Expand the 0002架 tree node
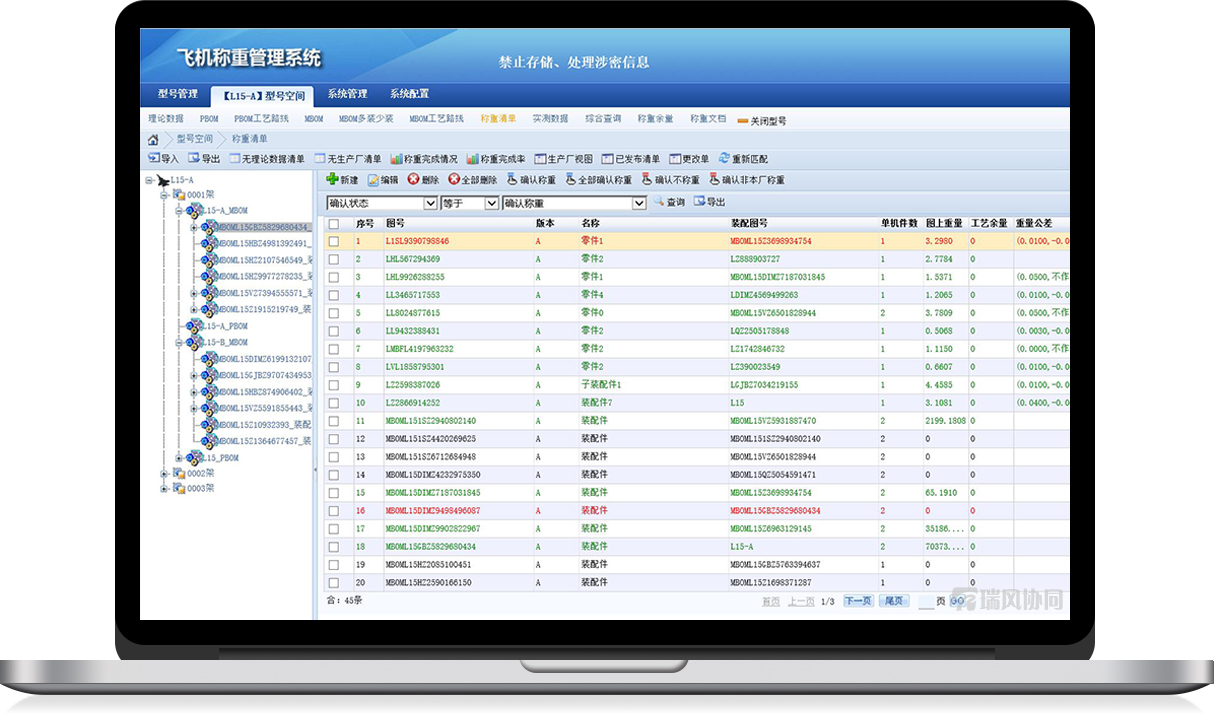Image resolution: width=1214 pixels, height=714 pixels. [164, 473]
